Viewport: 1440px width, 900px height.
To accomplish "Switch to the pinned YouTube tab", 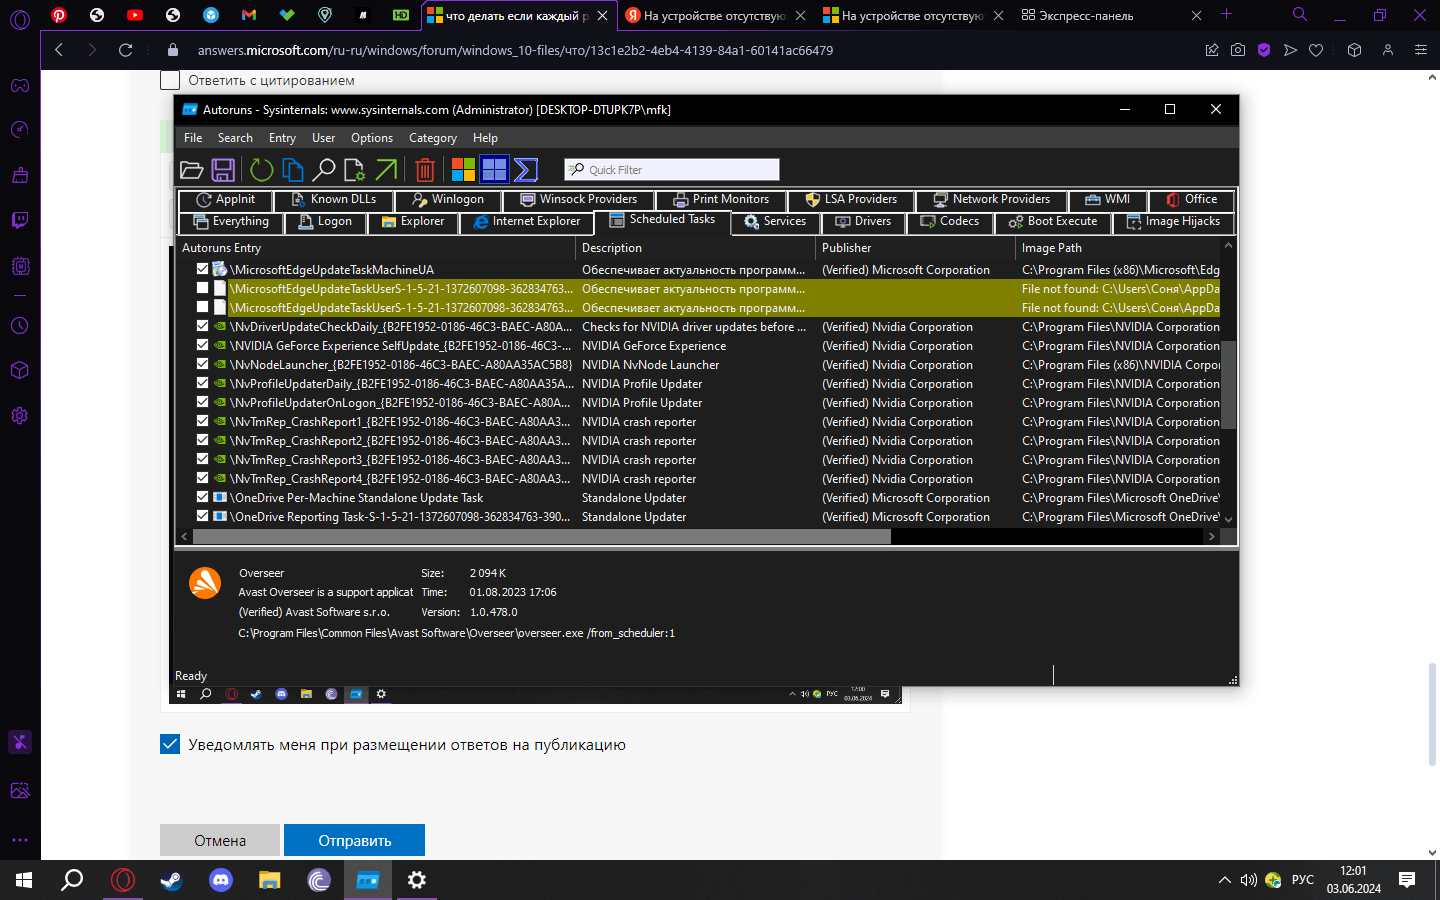I will coord(135,15).
